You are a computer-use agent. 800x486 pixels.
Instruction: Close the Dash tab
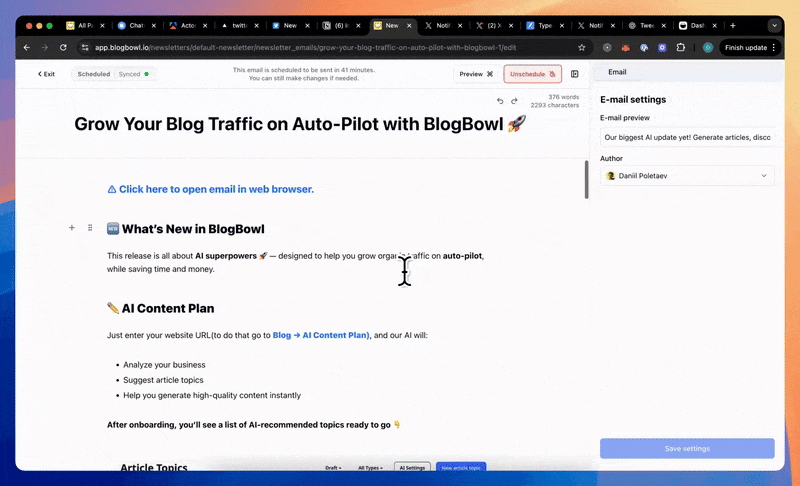714,25
